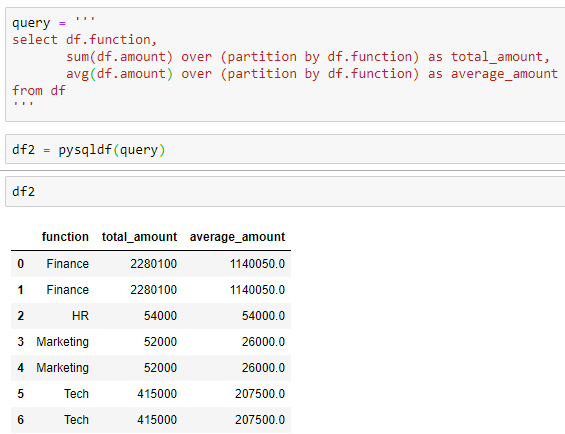
Task: Click the 'HR' cell
Action: 80,316
